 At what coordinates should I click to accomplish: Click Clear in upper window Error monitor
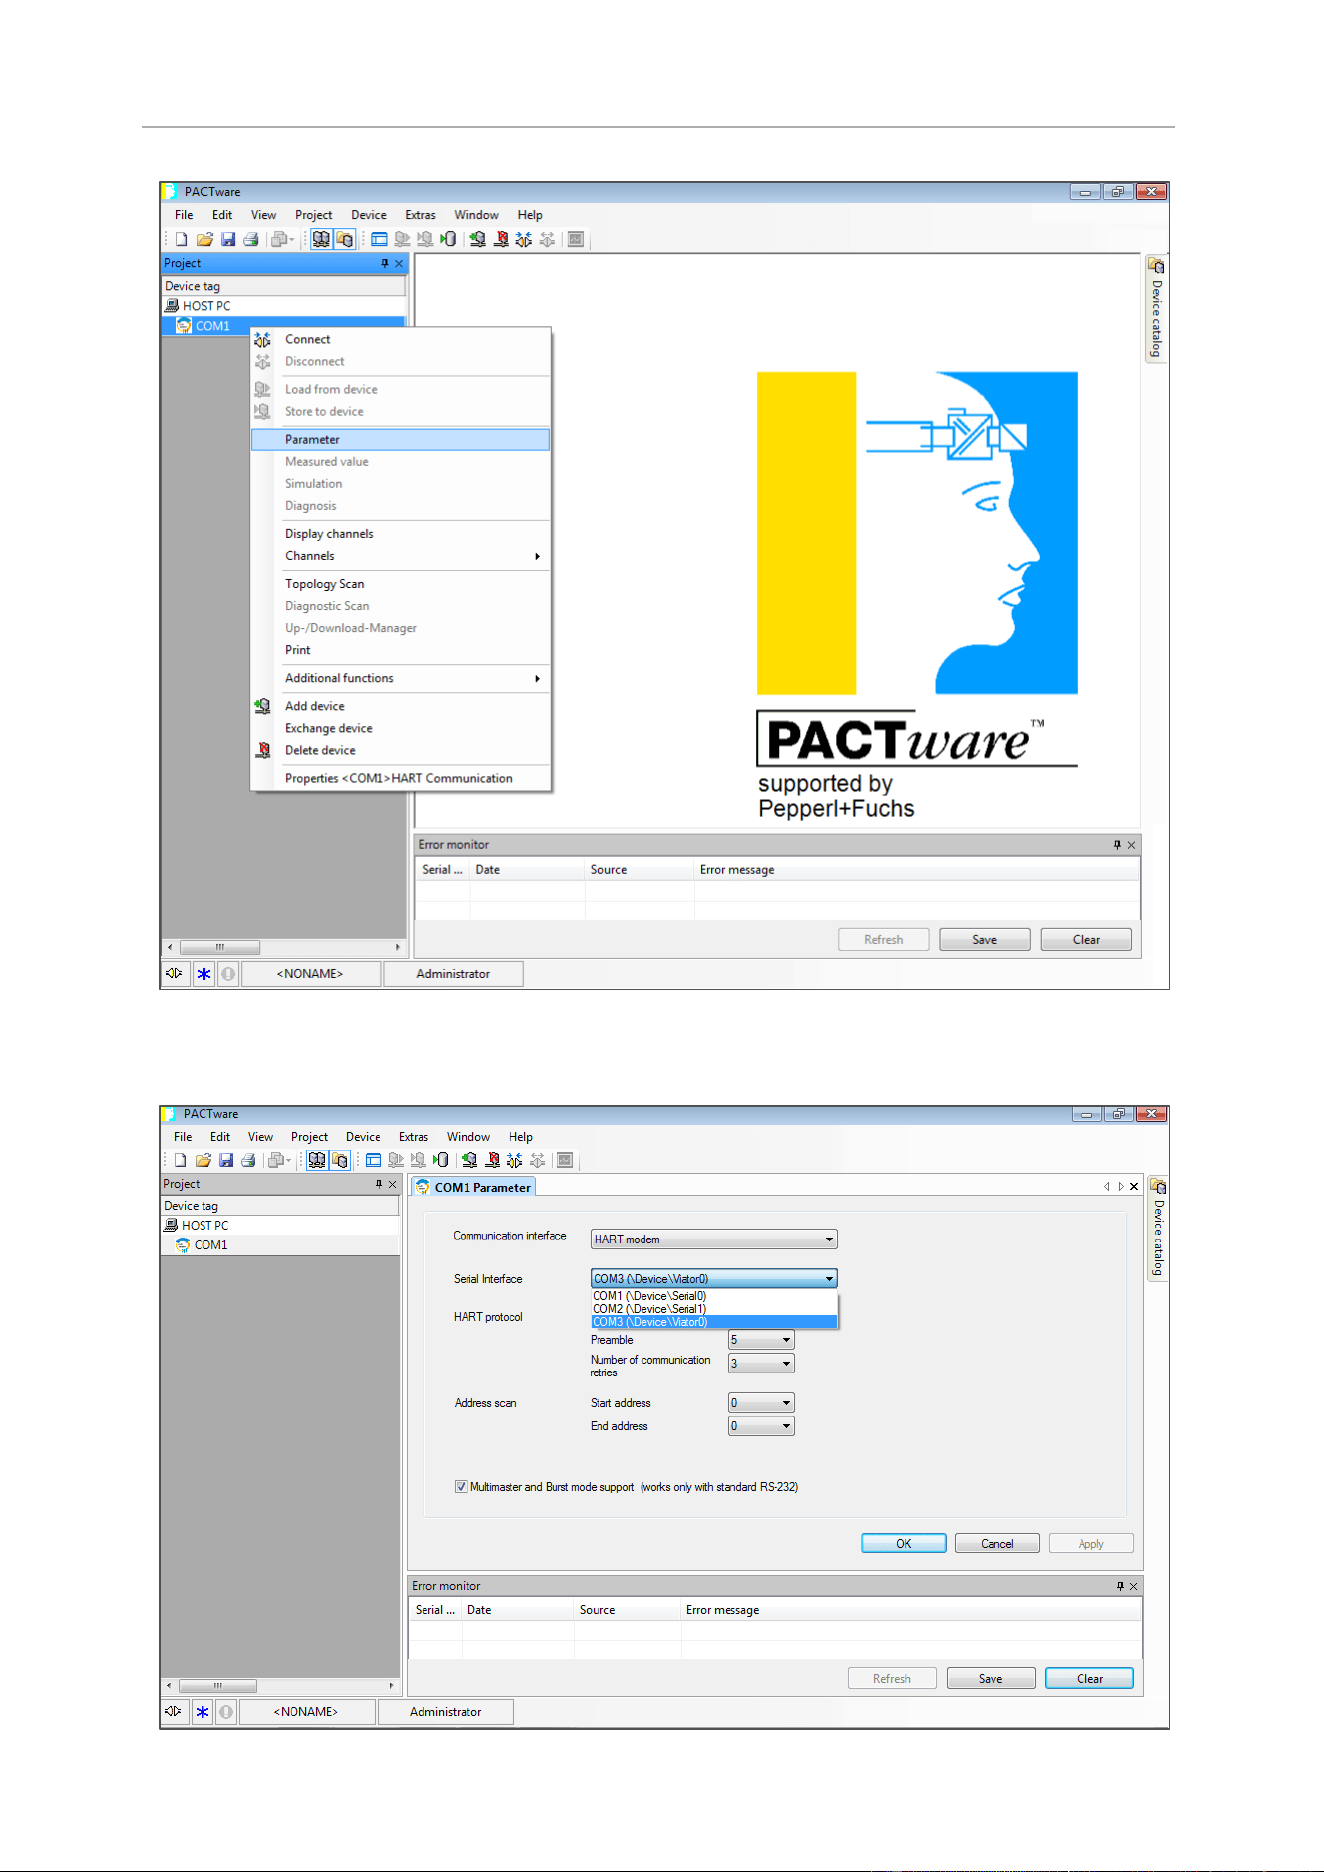pyautogui.click(x=1086, y=940)
